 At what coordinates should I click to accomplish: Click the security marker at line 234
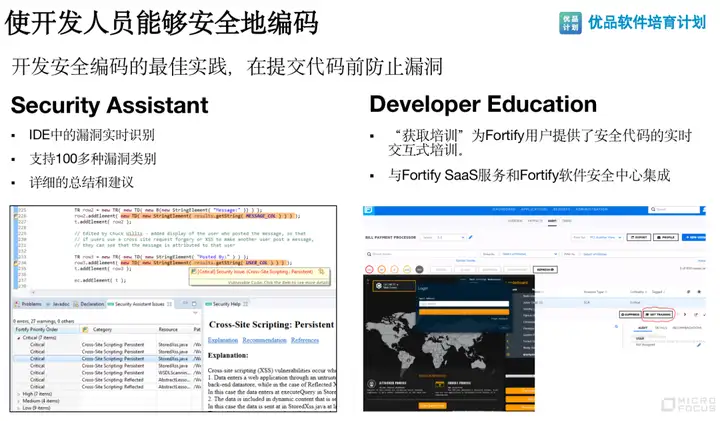(15, 263)
